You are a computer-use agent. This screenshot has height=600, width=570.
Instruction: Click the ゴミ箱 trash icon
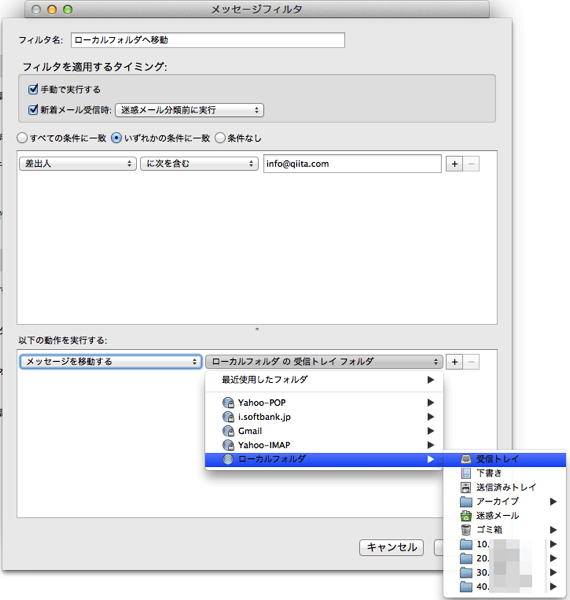[466, 530]
